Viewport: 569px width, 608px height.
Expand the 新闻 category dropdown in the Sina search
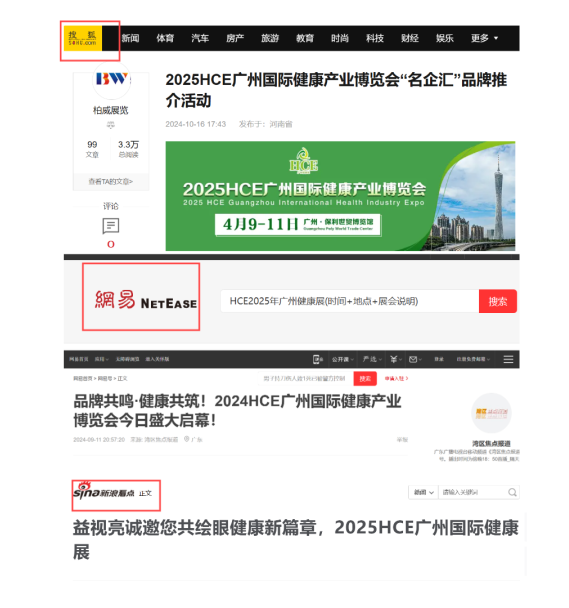424,492
